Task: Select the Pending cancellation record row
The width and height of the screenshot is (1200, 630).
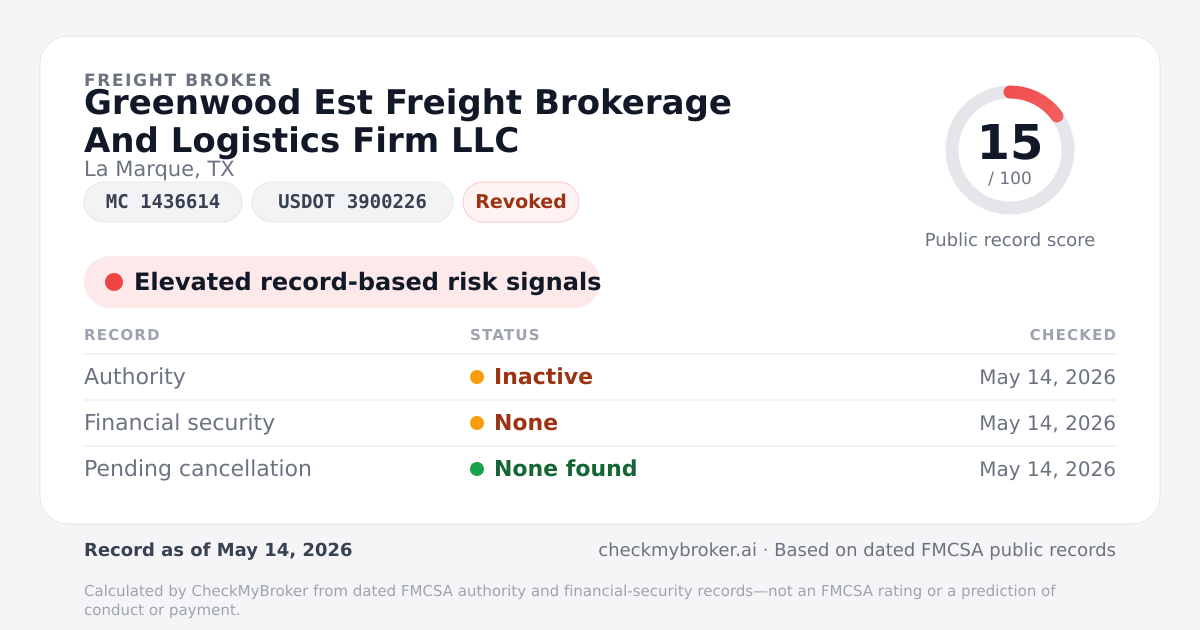Action: tap(600, 469)
